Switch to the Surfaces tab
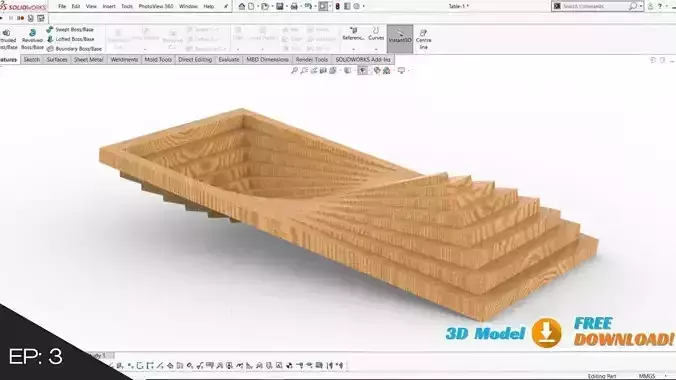 point(57,60)
